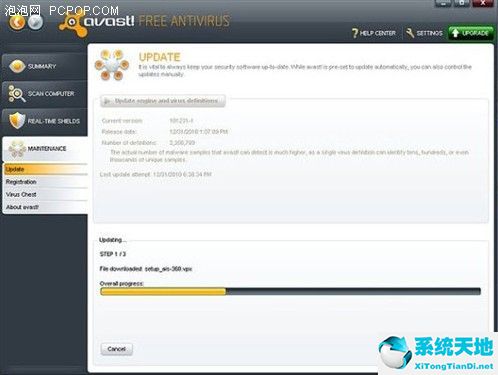
Task: Click the Current version value
Action: tap(181, 121)
